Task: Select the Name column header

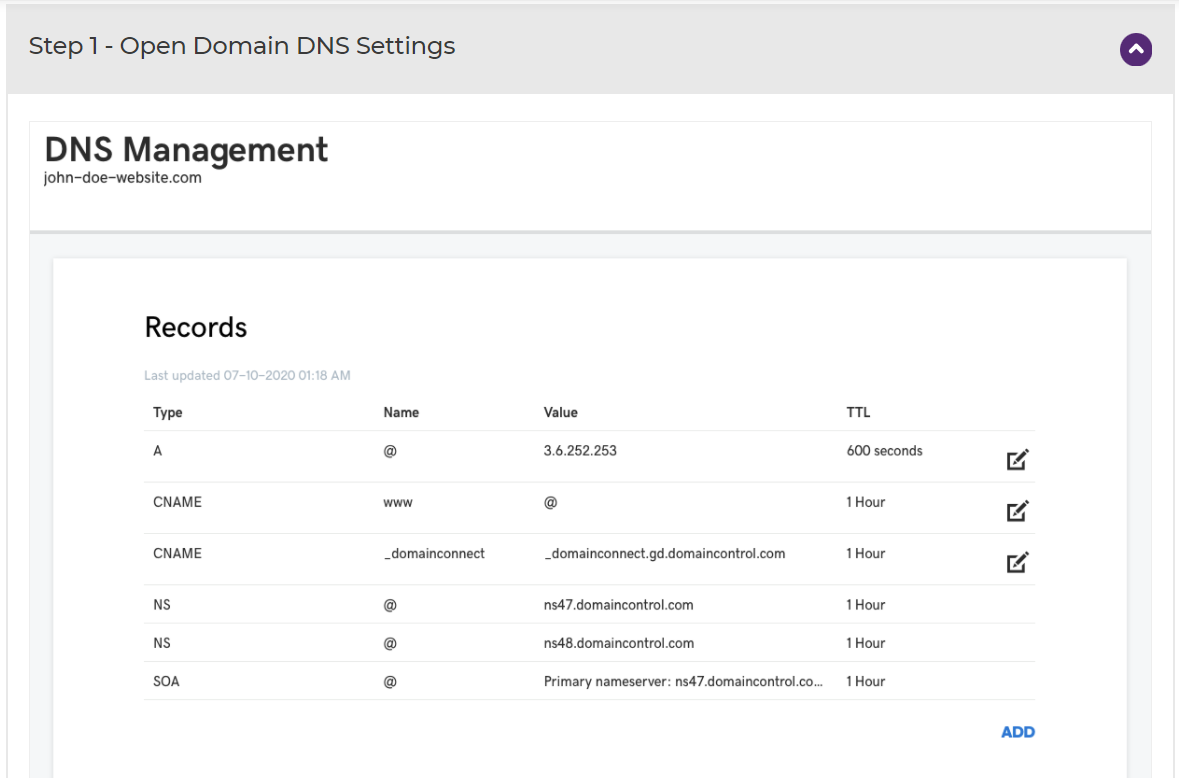Action: tap(401, 412)
